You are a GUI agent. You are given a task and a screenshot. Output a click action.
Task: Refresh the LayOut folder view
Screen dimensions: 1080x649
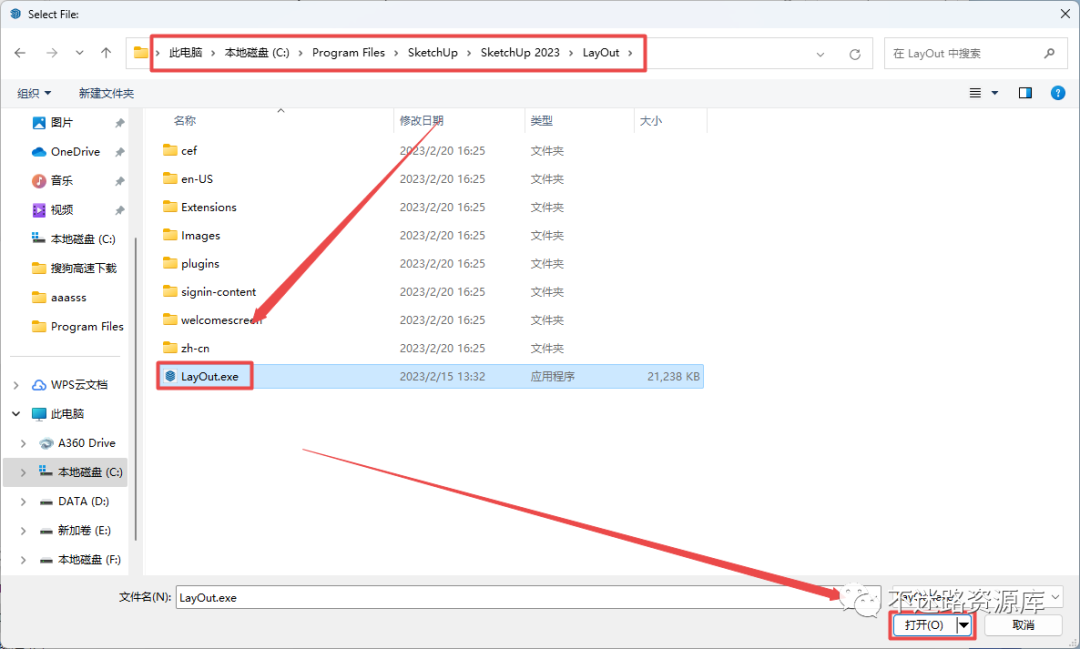[x=855, y=54]
